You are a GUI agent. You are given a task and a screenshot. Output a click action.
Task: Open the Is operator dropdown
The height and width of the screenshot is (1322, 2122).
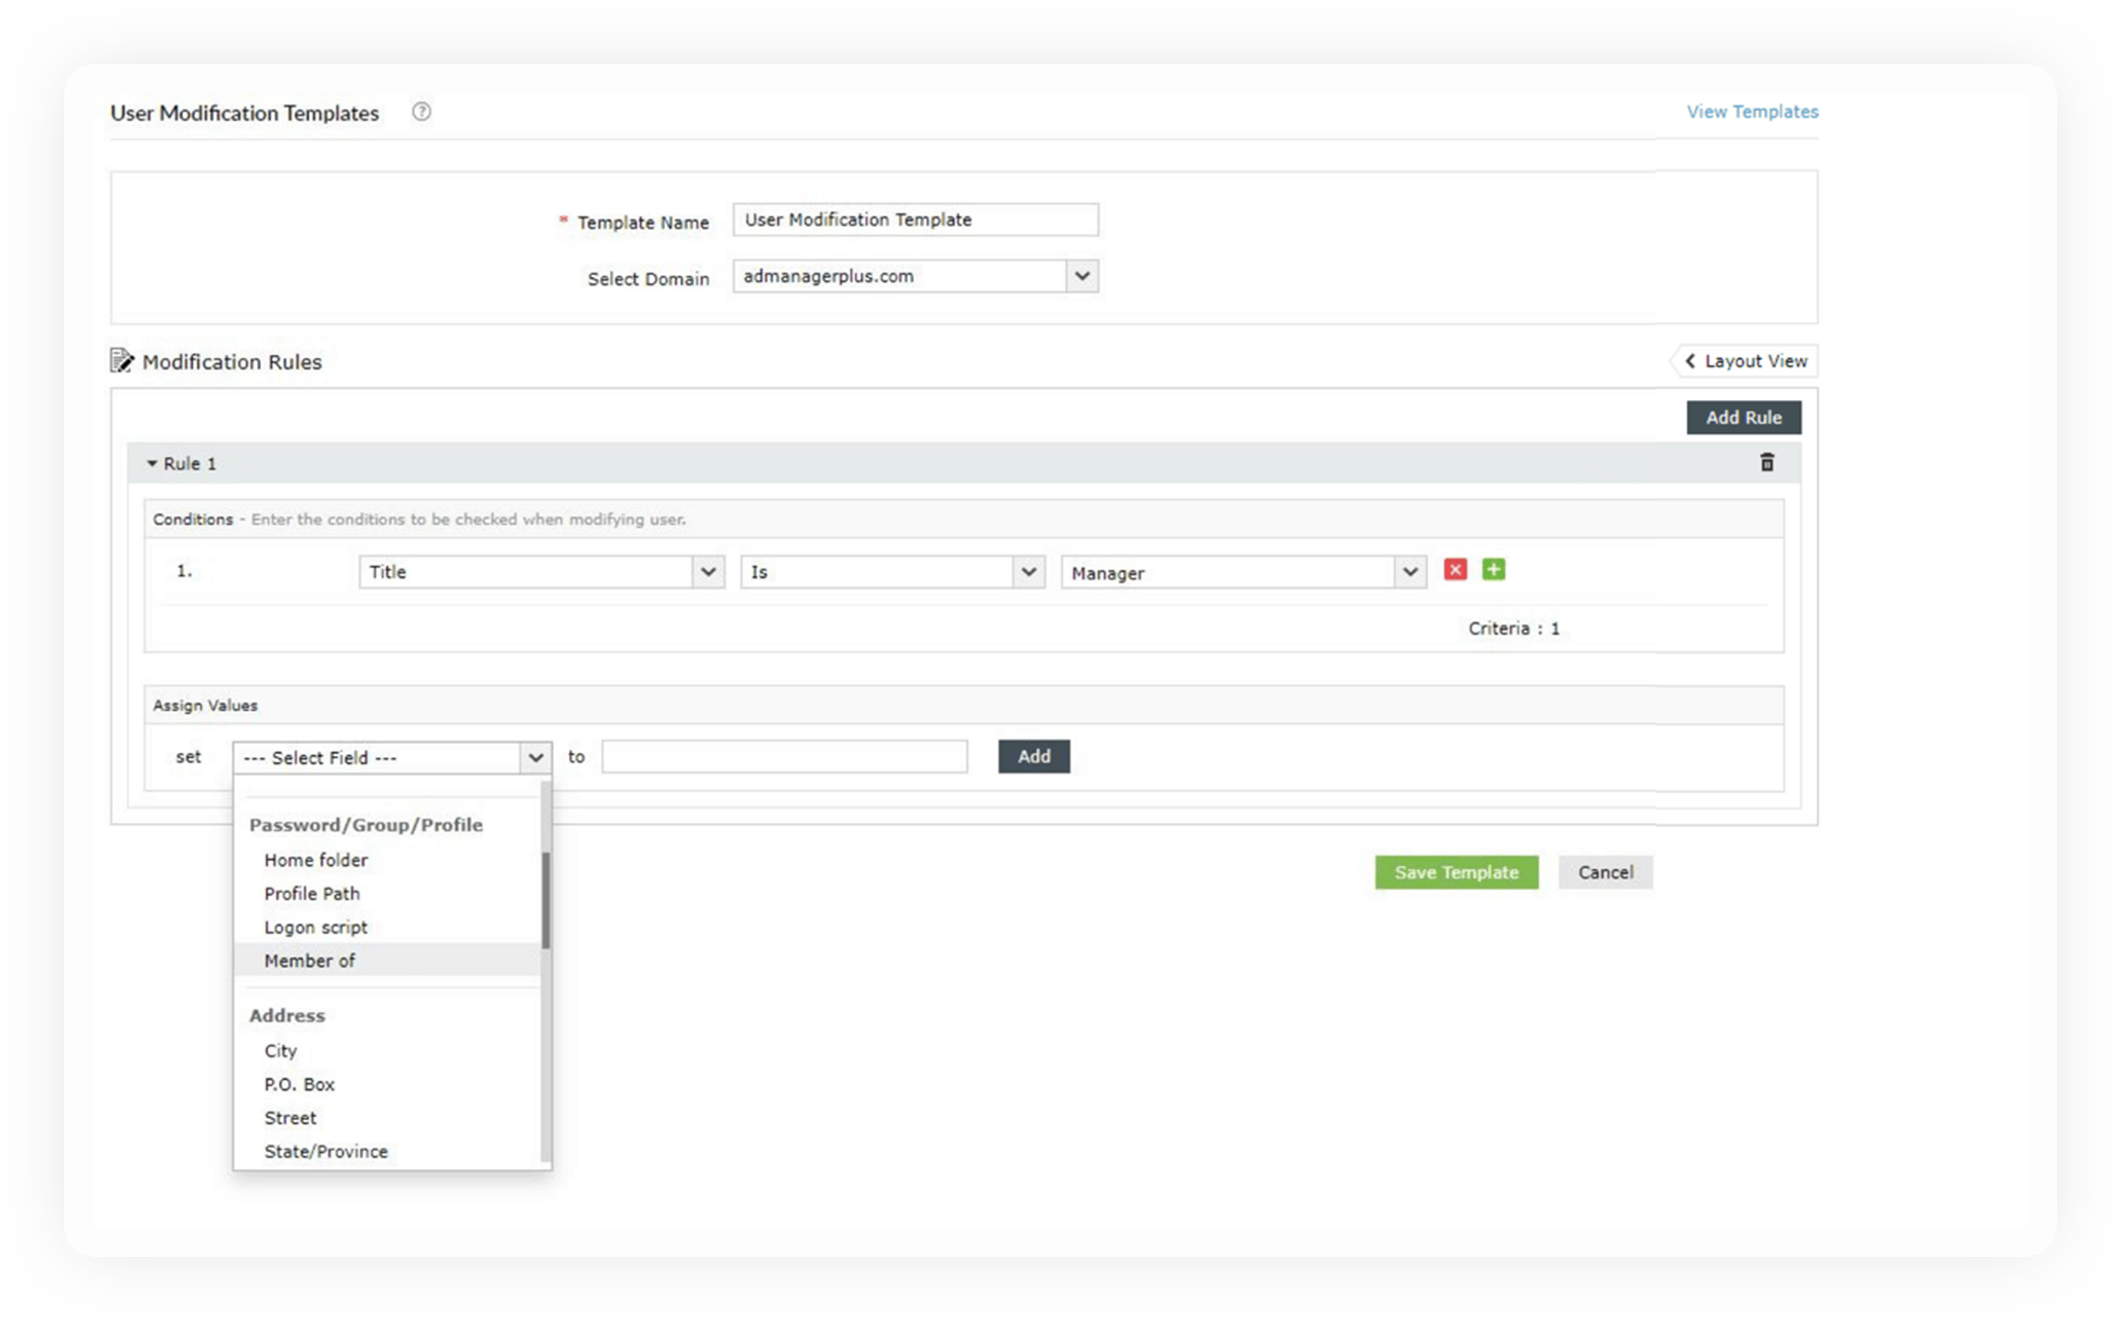[x=1028, y=572]
